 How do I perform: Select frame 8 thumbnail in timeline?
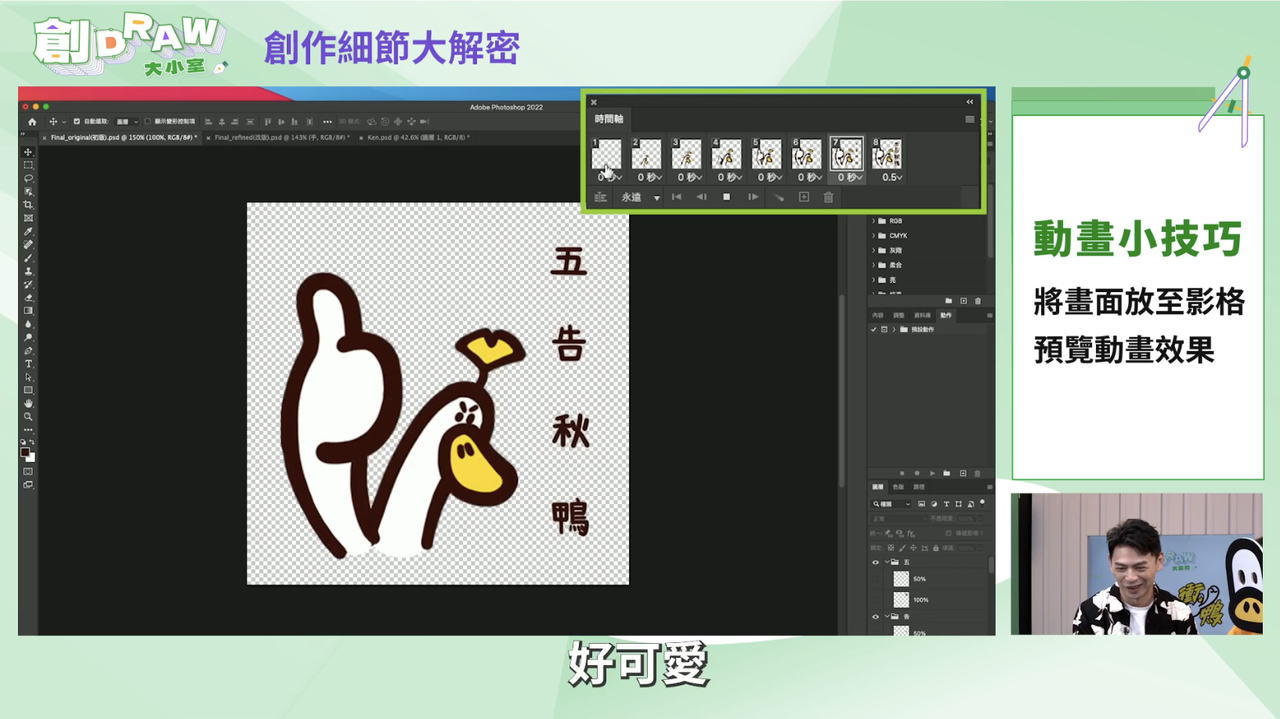(886, 154)
